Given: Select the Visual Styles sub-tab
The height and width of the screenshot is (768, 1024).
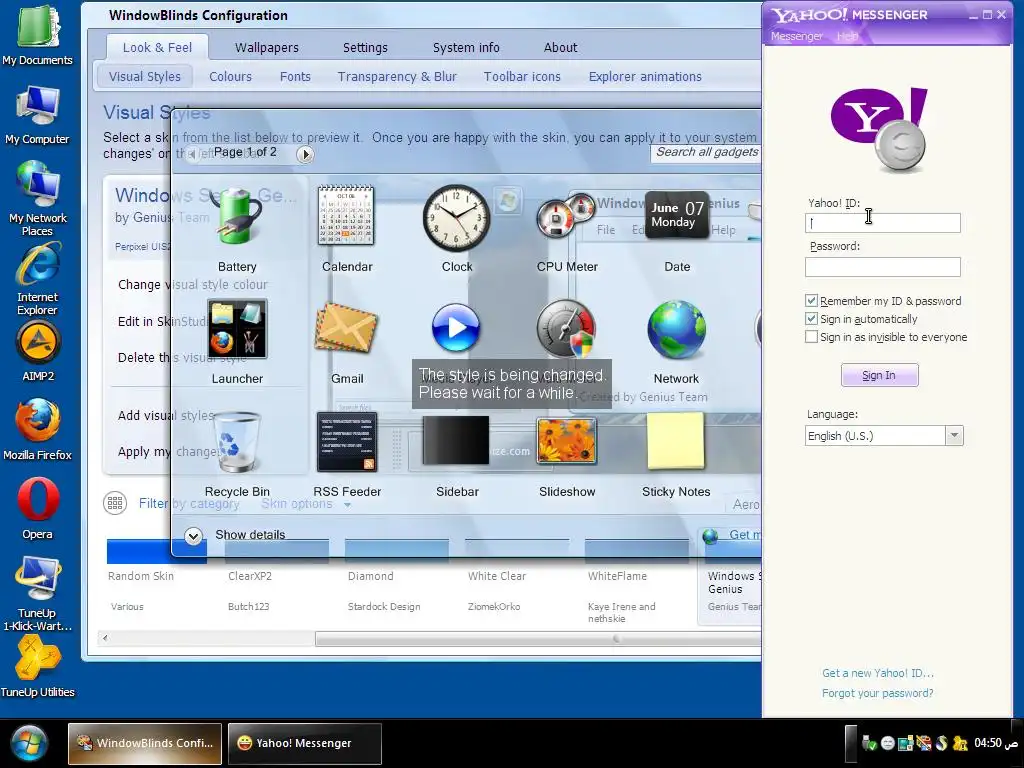Looking at the screenshot, I should [144, 76].
